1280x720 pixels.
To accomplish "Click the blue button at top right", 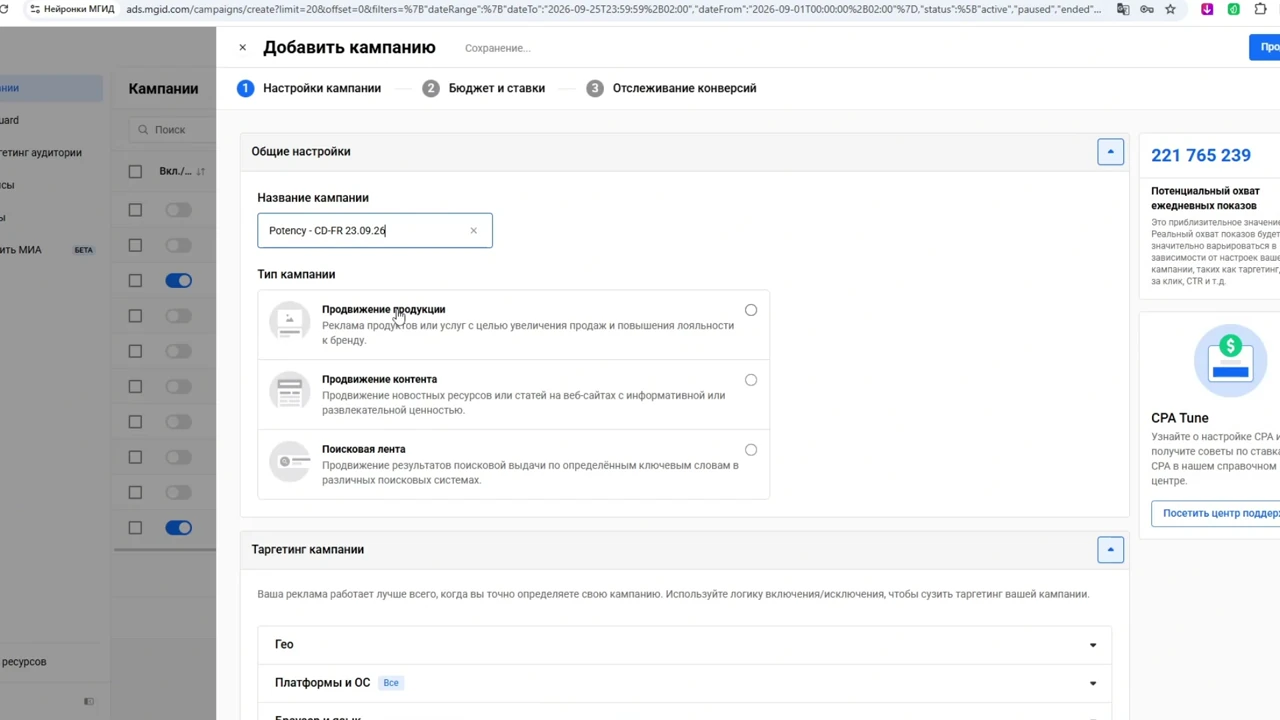I will coord(1264,47).
